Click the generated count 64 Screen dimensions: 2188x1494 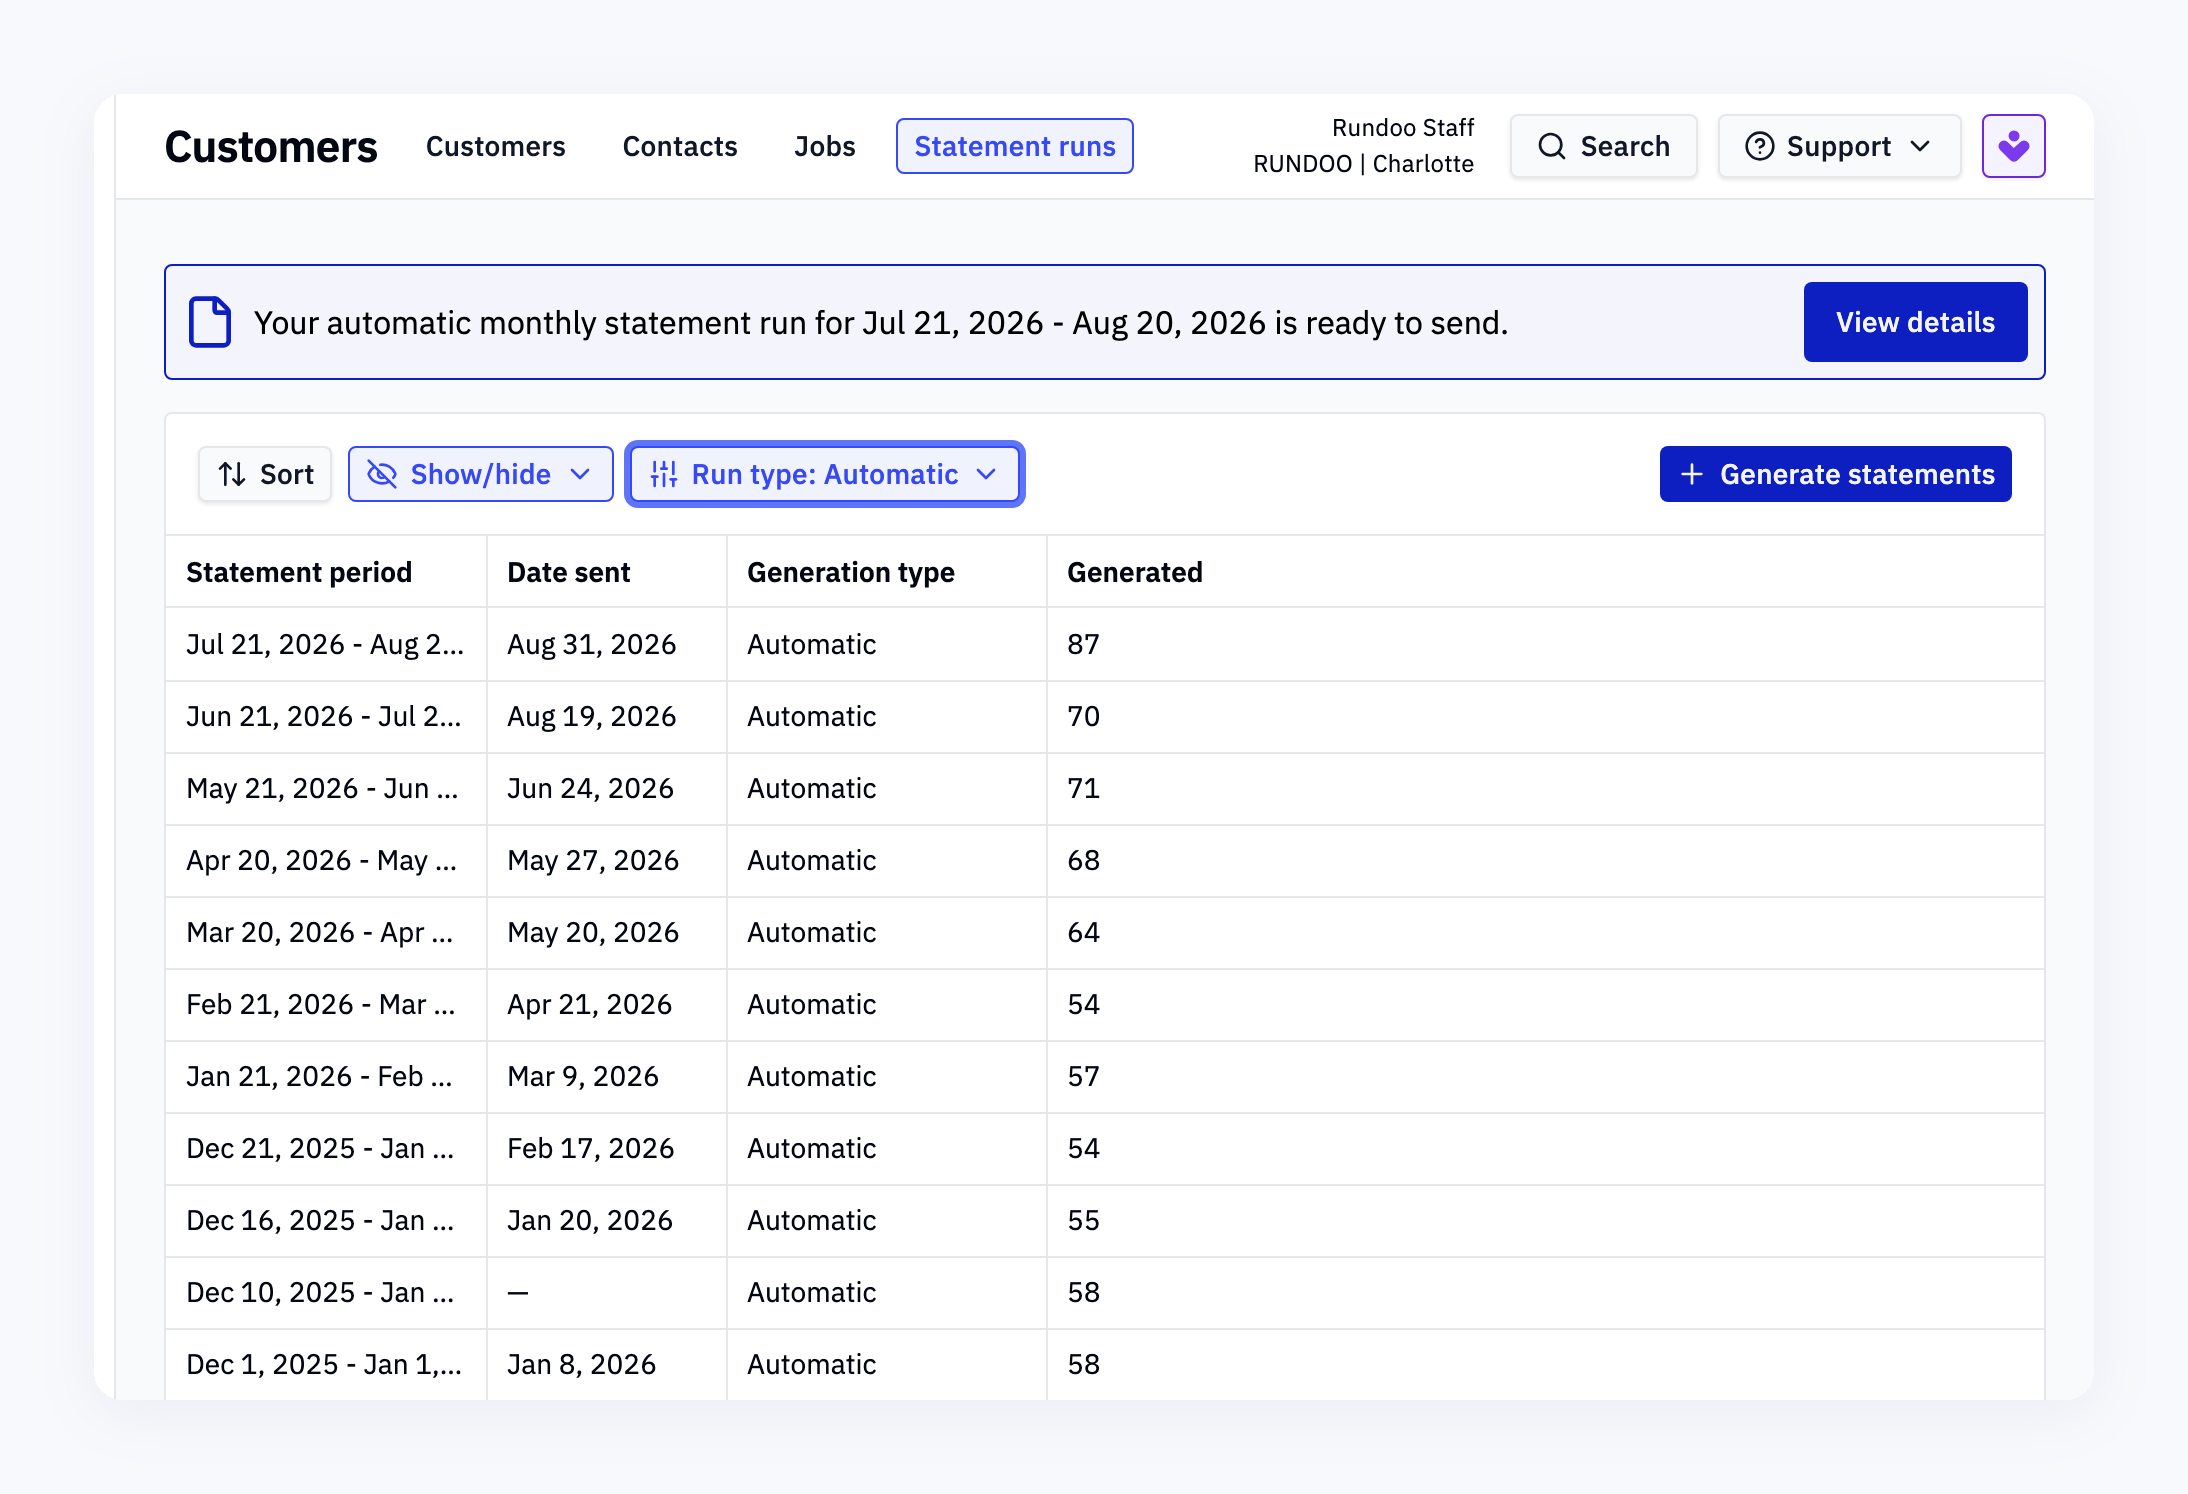click(1083, 932)
